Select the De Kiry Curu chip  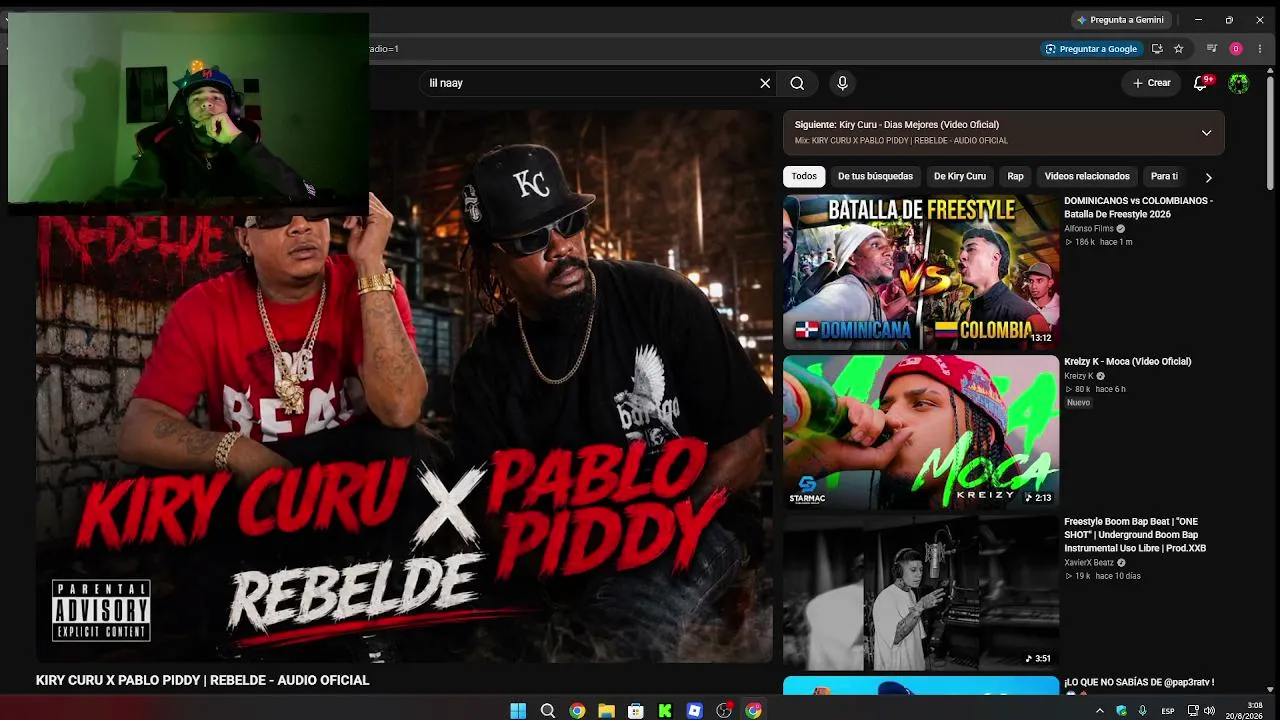(x=960, y=177)
